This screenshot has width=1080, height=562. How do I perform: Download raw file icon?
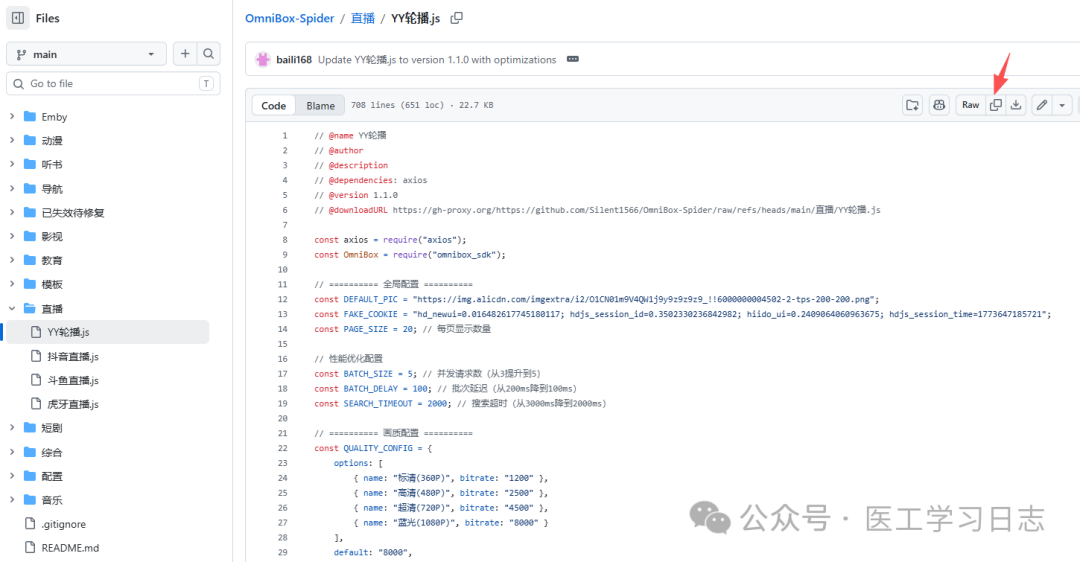pos(1016,105)
